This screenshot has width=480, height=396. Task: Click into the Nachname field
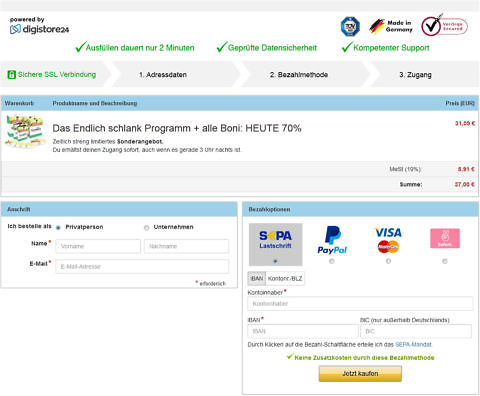[186, 246]
